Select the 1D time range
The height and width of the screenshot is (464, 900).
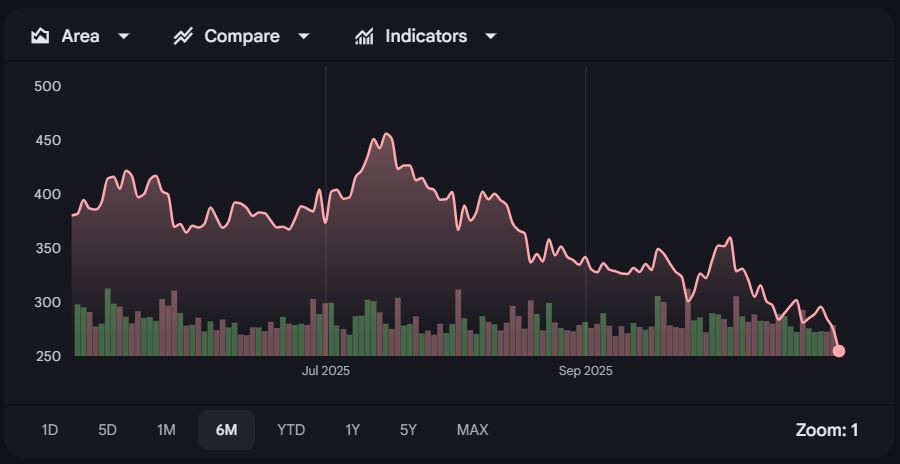pos(50,430)
